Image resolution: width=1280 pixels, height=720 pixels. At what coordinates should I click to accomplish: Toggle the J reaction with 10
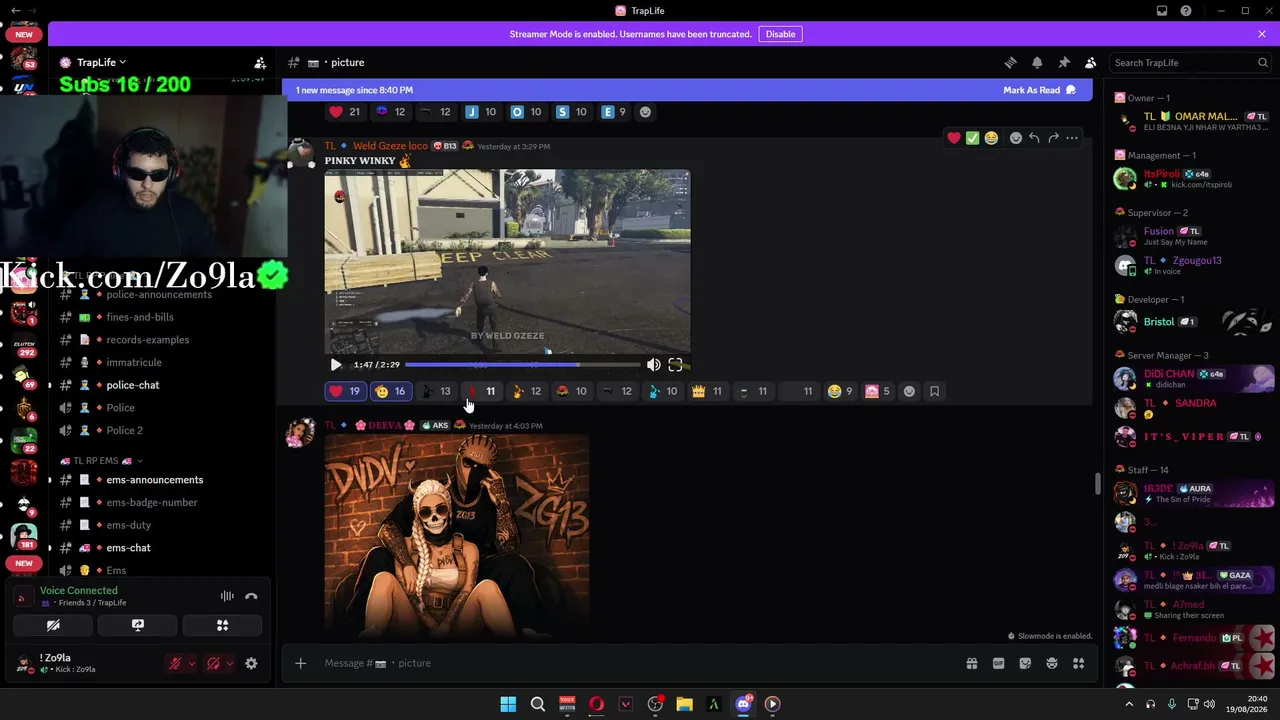481,112
